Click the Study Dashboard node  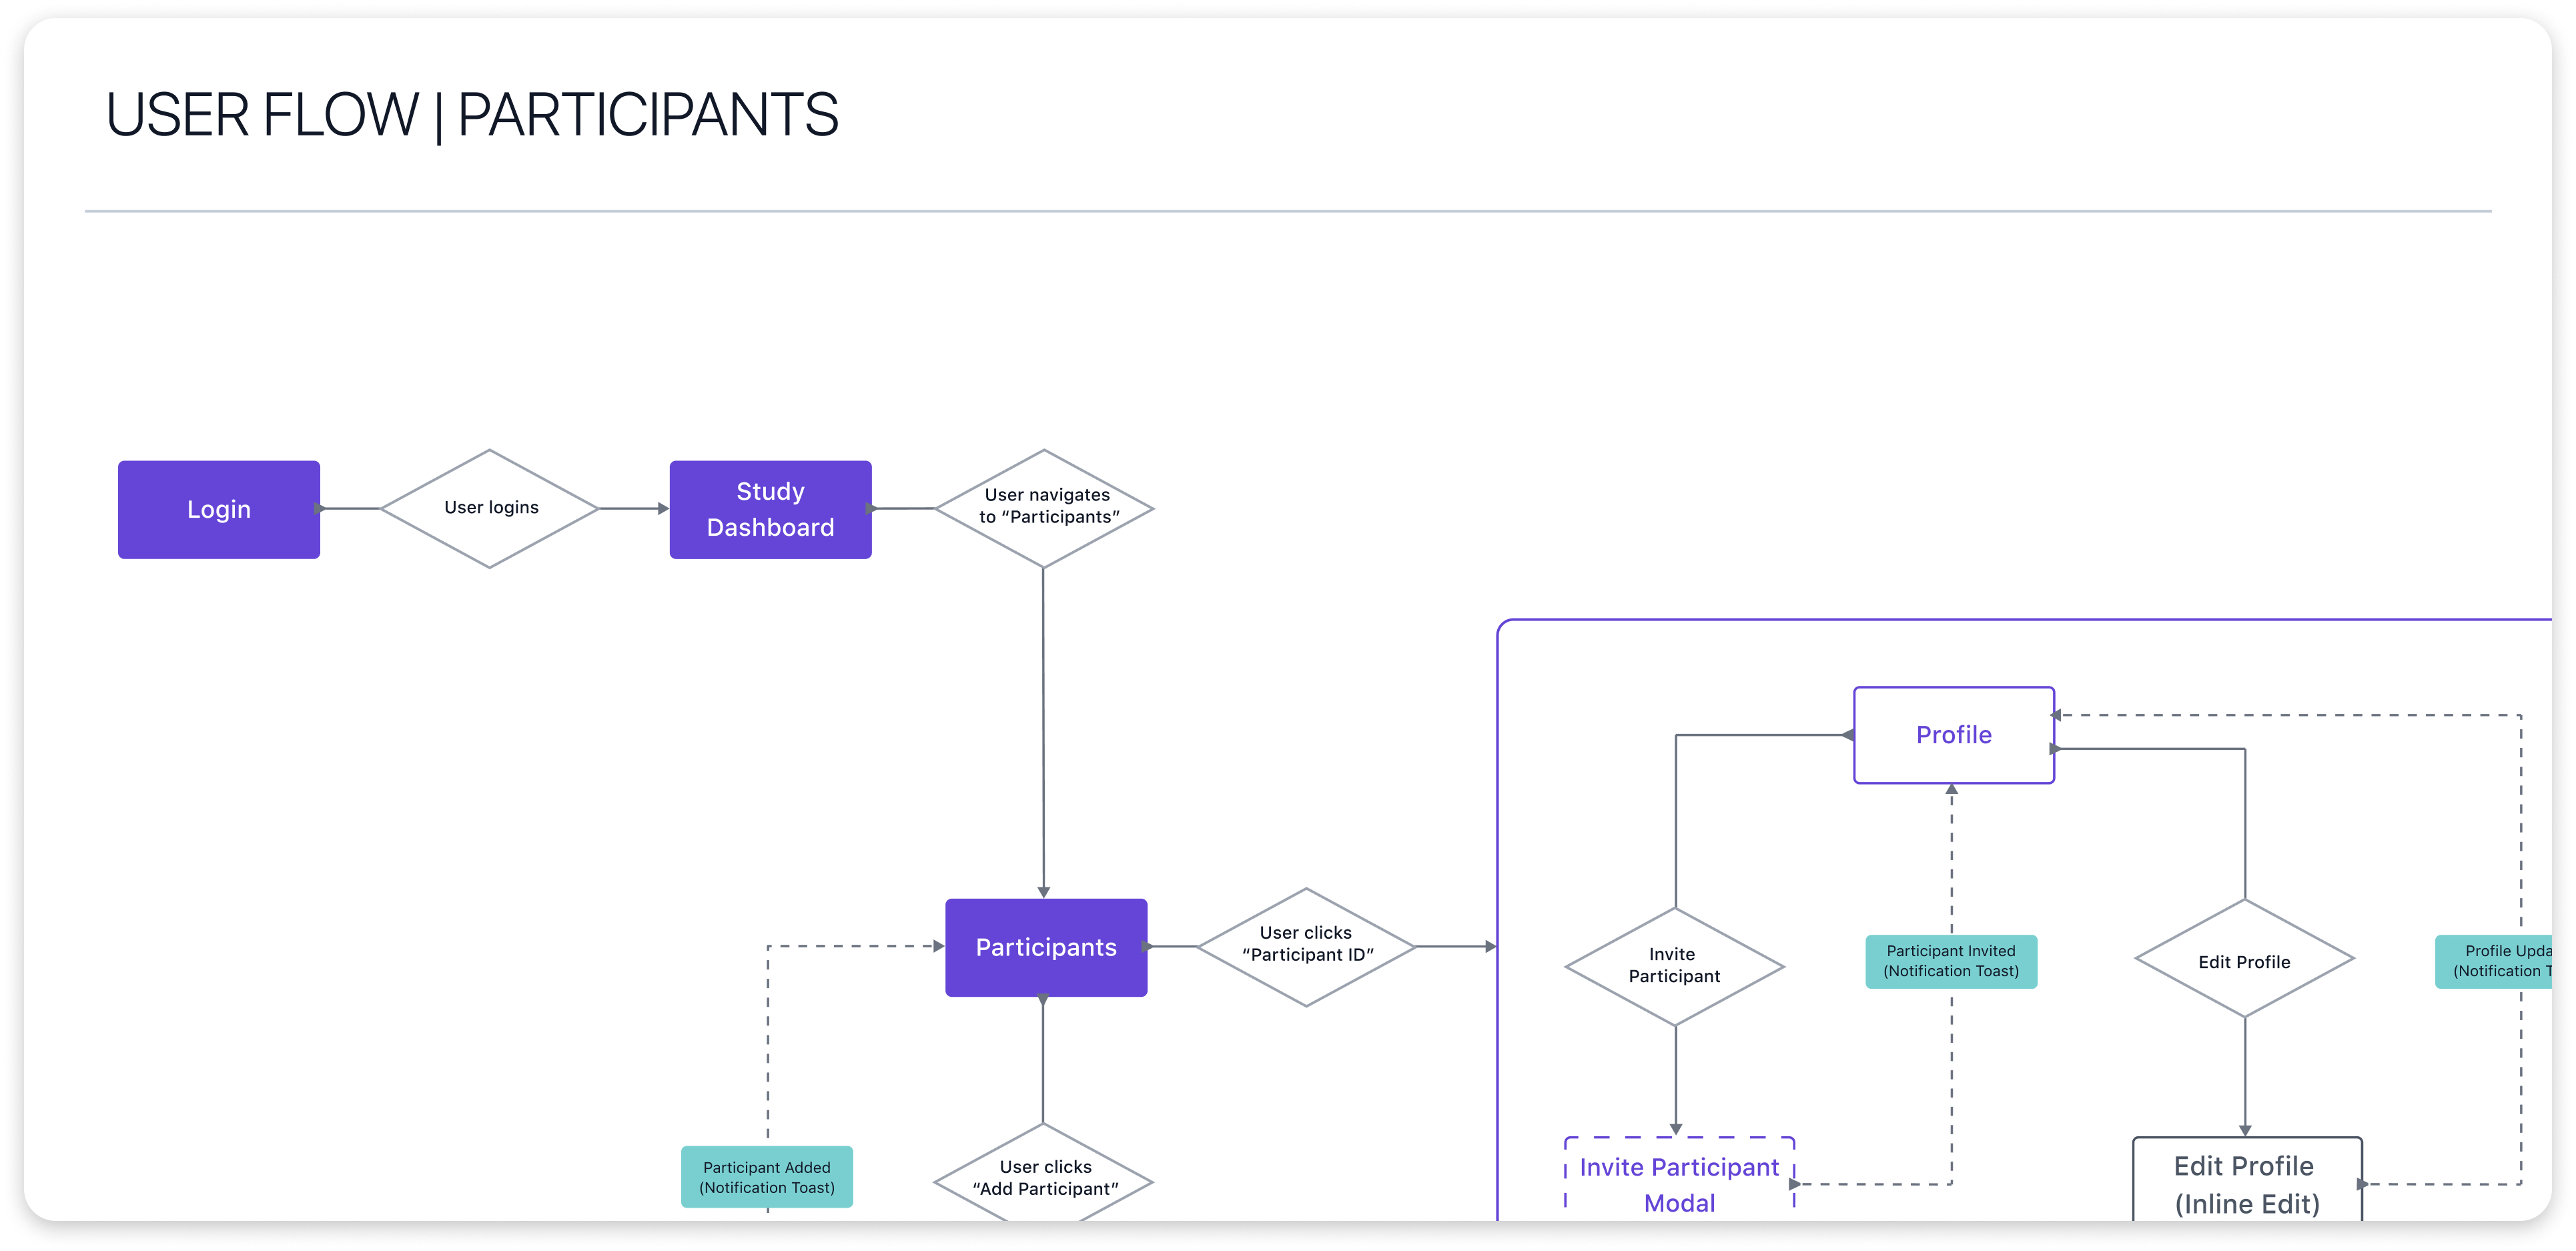coord(770,509)
